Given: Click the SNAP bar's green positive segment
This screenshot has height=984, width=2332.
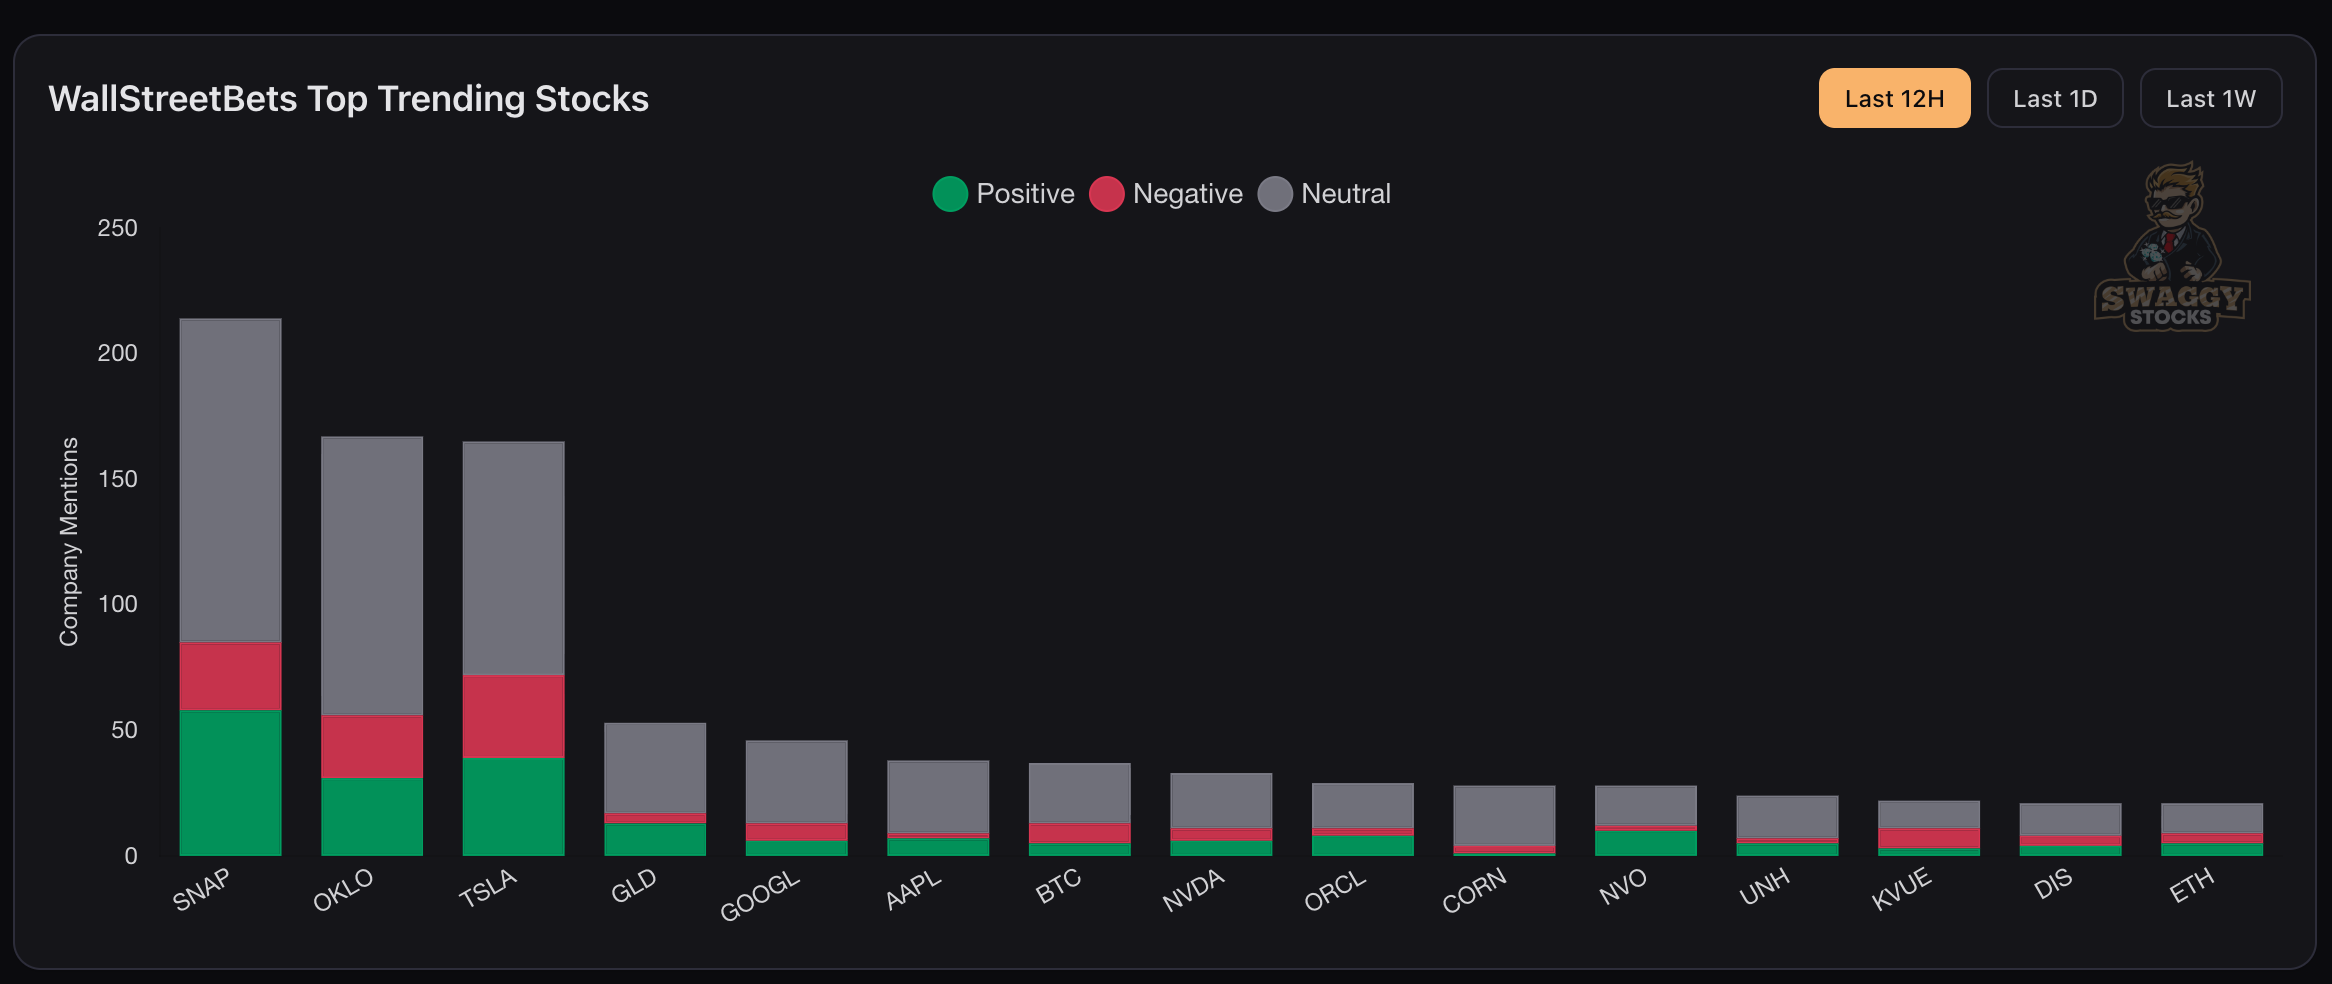Looking at the screenshot, I should [x=230, y=782].
